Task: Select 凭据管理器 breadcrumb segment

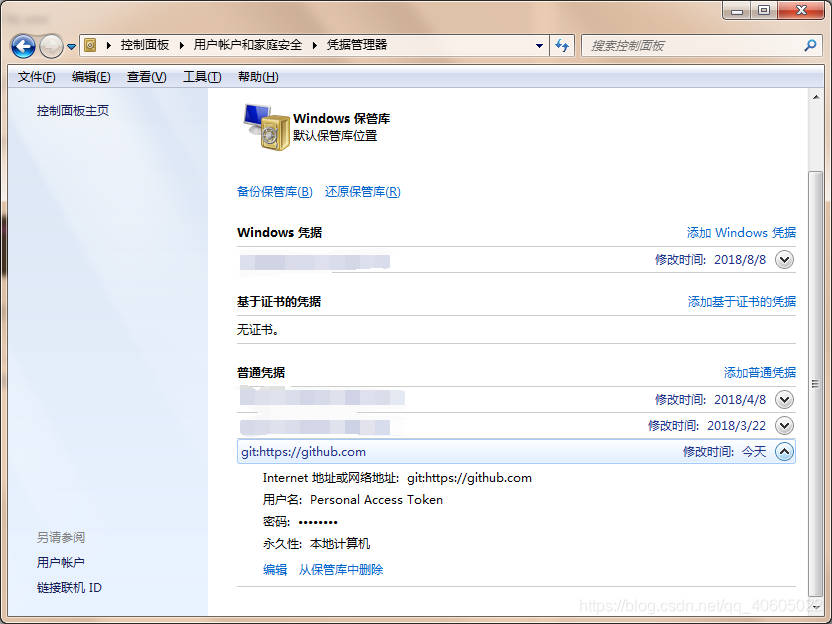Action: point(357,45)
